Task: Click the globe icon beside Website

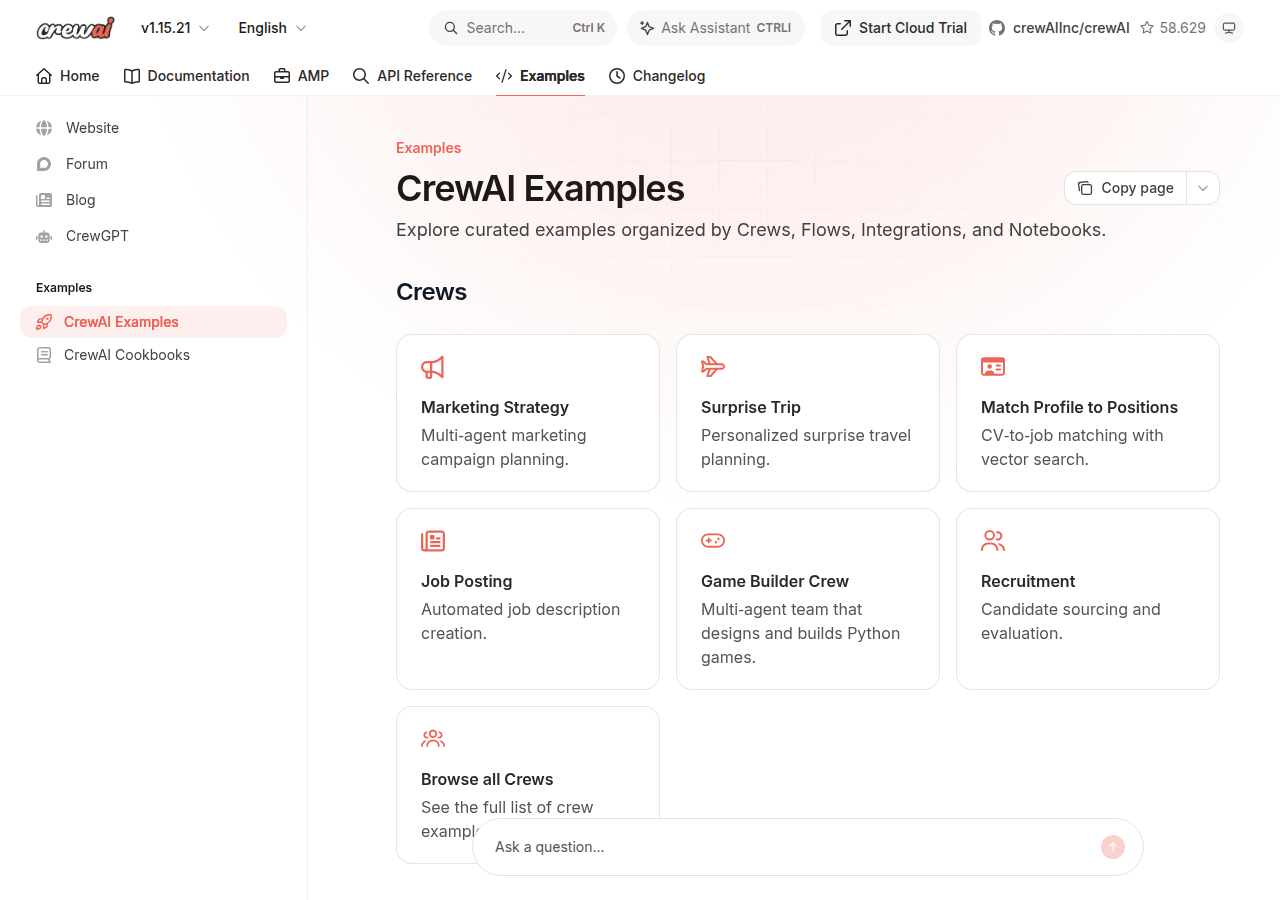Action: point(44,128)
